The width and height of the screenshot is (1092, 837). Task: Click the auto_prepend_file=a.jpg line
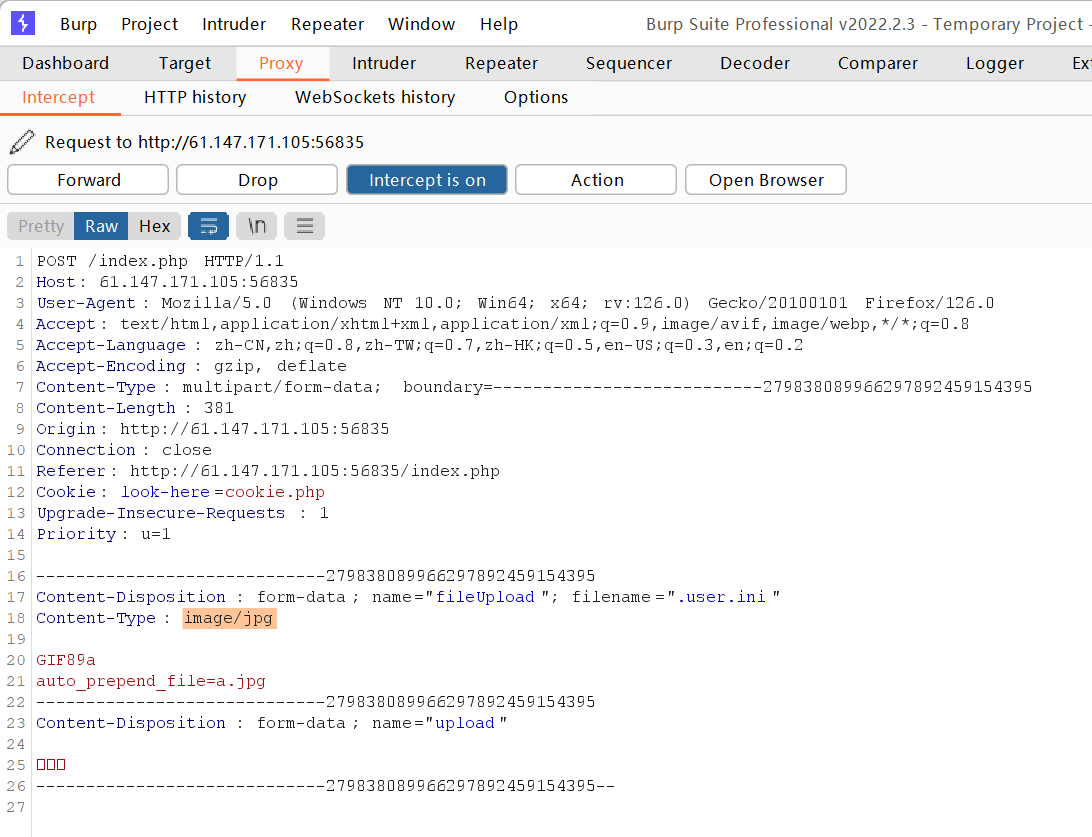coord(150,681)
